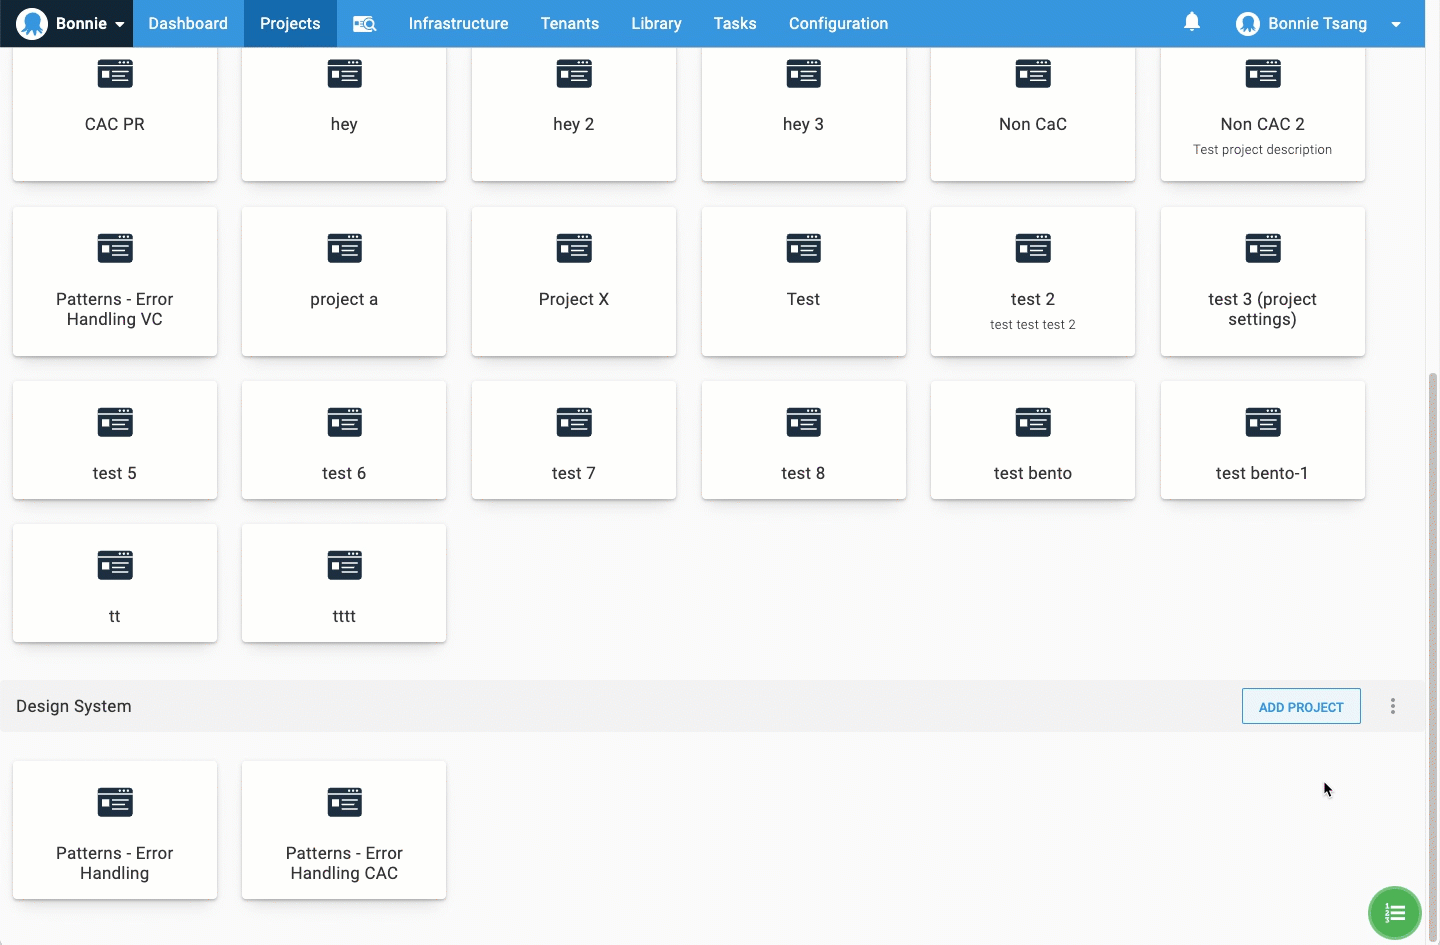Click the test 6 project icon
This screenshot has height=945, width=1440.
(x=344, y=423)
